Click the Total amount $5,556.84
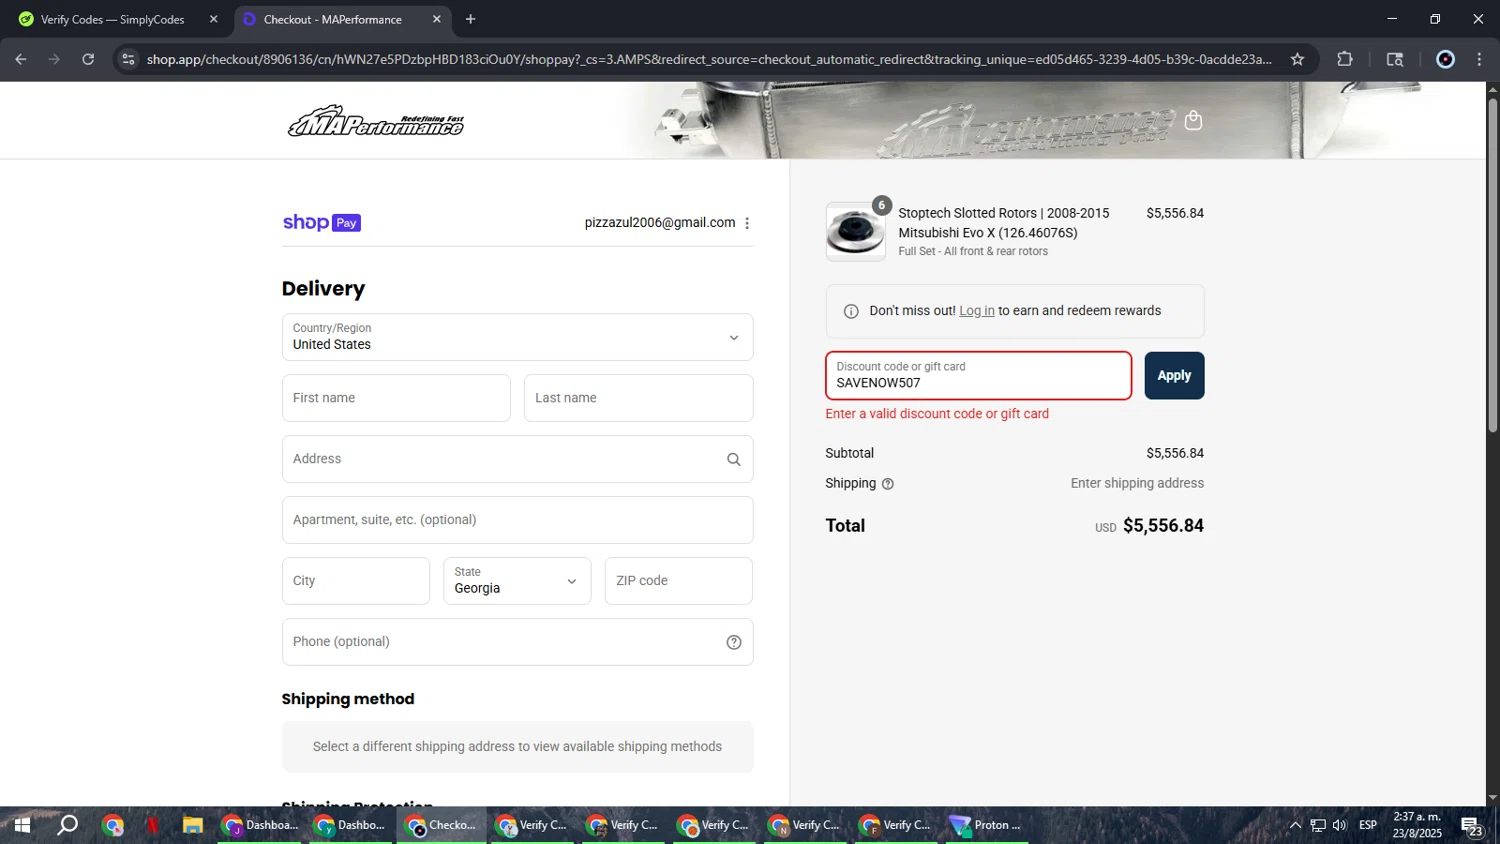The width and height of the screenshot is (1500, 844). 1163,526
